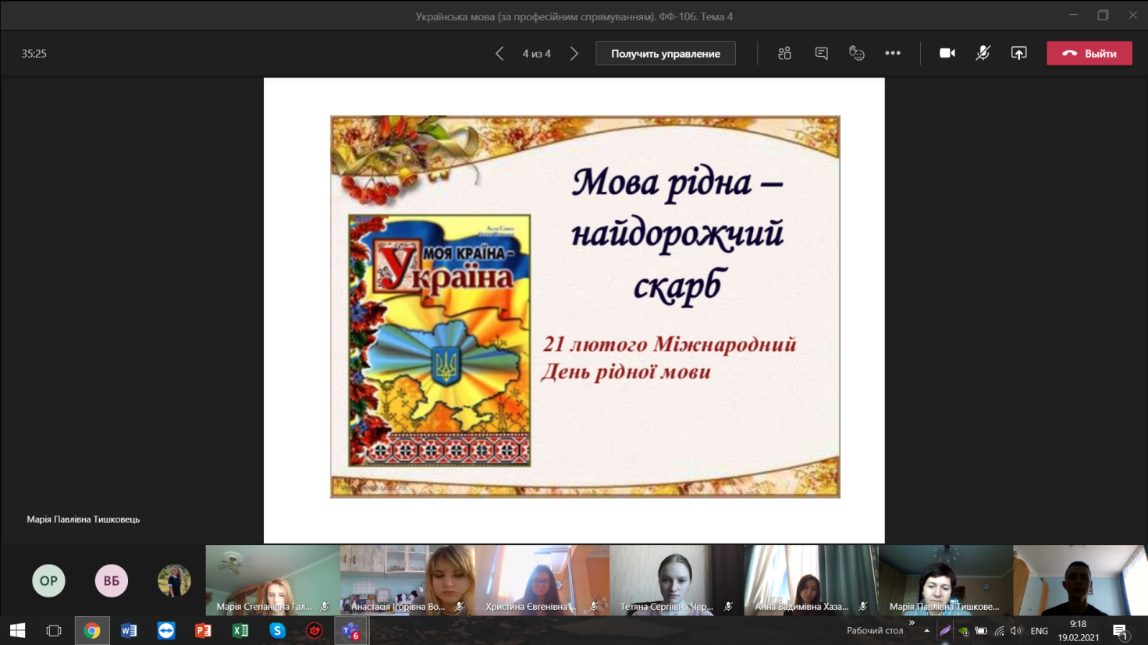Click the share content icon
Image resolution: width=1148 pixels, height=645 pixels.
(1019, 53)
